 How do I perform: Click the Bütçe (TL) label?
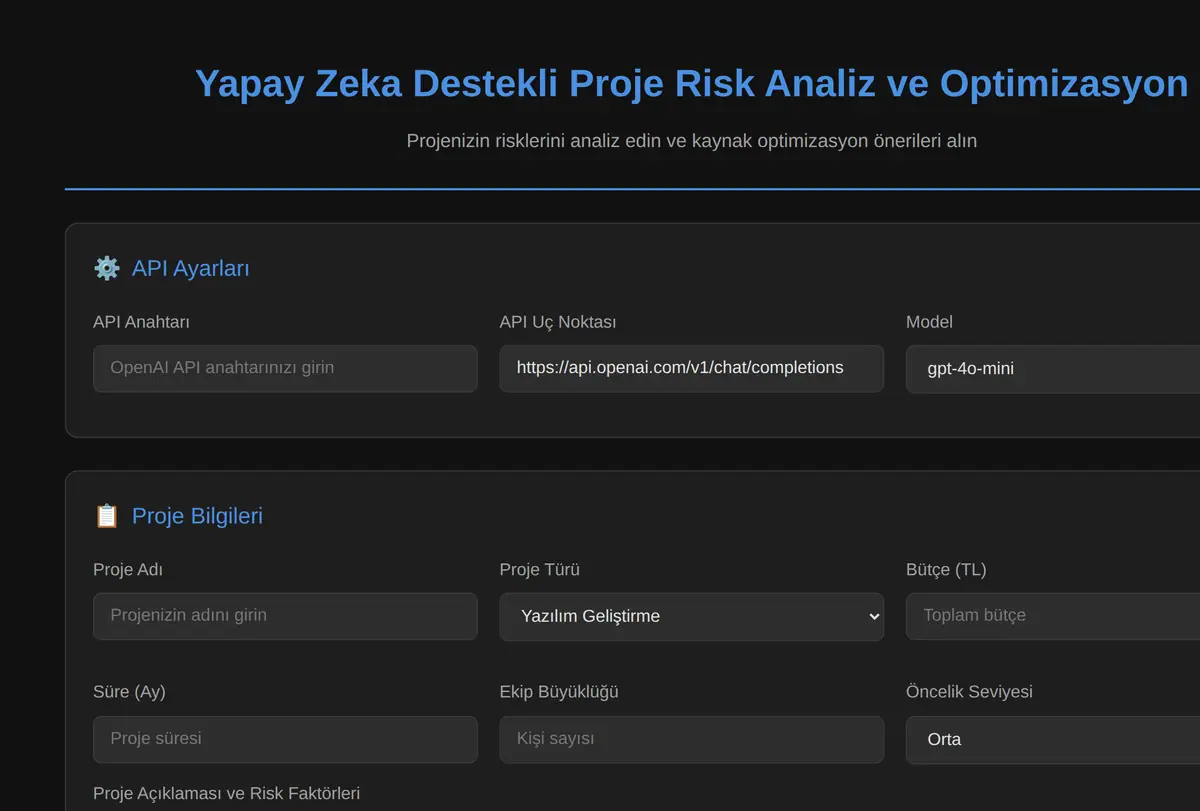(x=946, y=570)
